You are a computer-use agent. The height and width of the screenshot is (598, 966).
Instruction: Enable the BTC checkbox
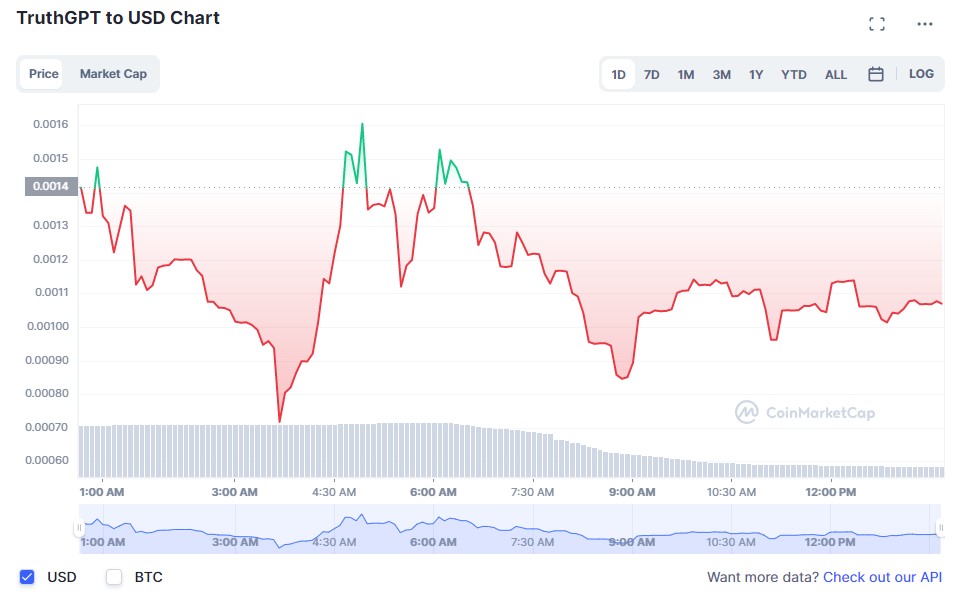[113, 576]
